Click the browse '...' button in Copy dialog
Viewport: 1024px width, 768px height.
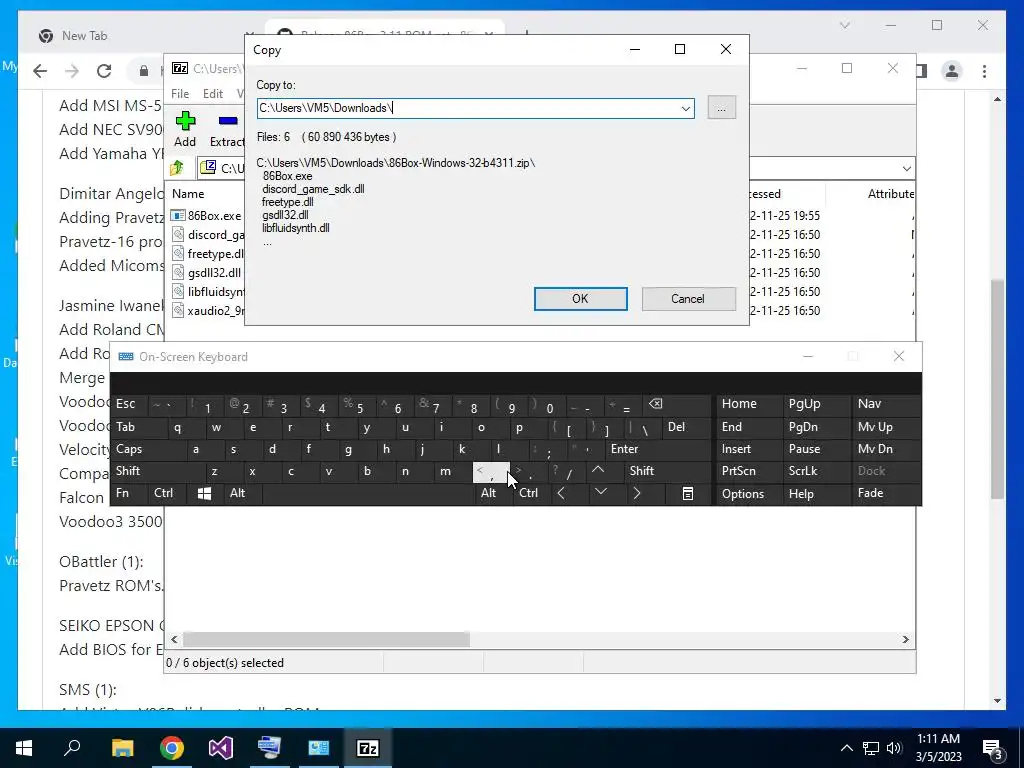[x=722, y=108]
